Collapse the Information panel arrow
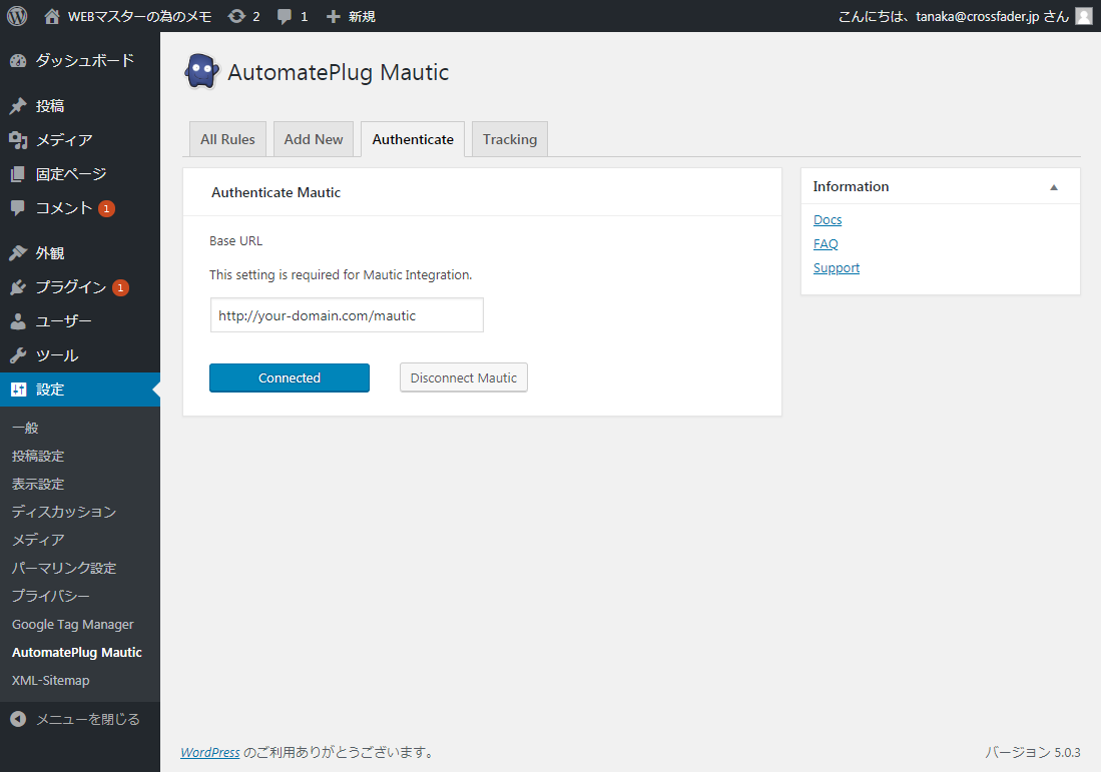 1053,187
